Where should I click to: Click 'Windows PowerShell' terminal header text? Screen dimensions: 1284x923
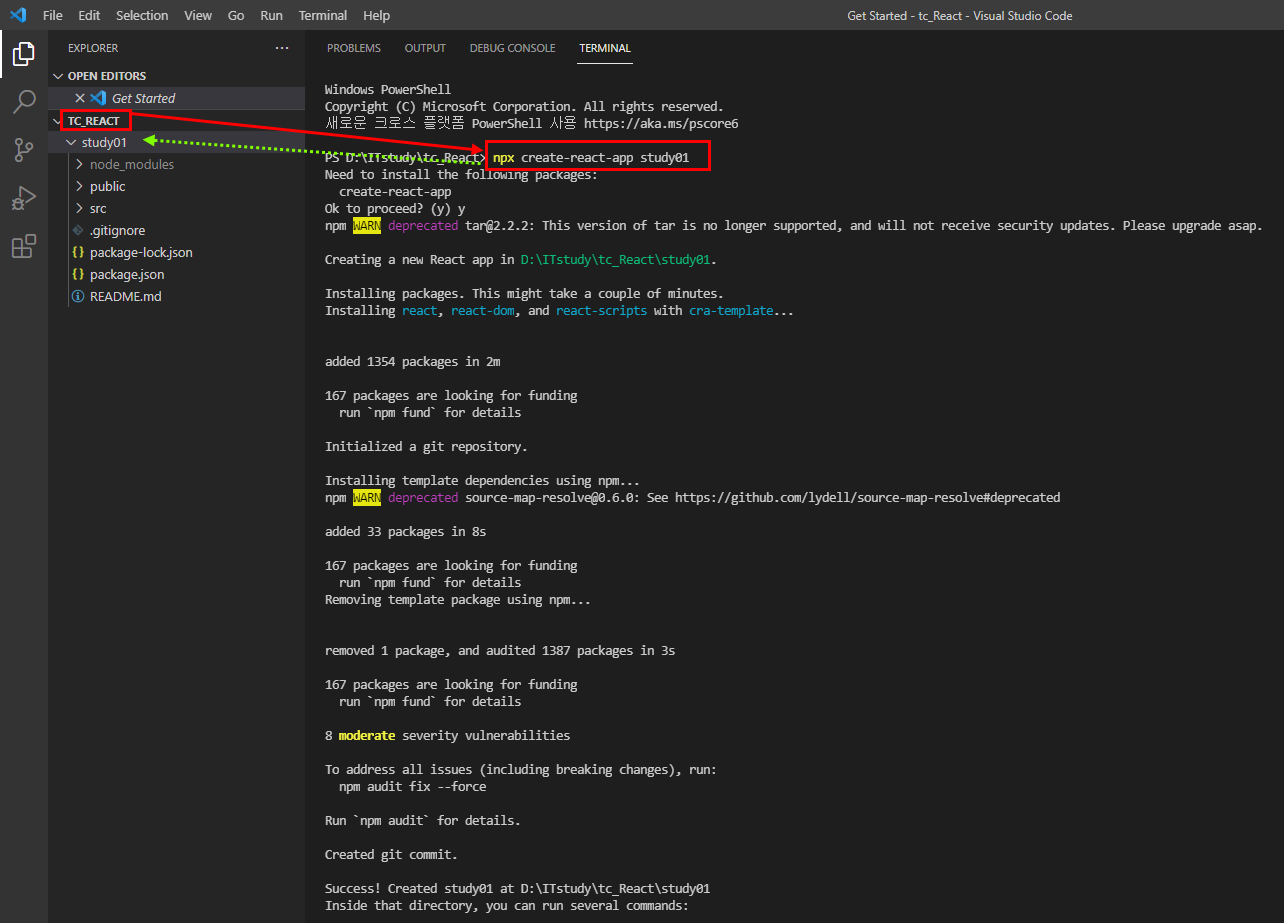pyautogui.click(x=388, y=90)
